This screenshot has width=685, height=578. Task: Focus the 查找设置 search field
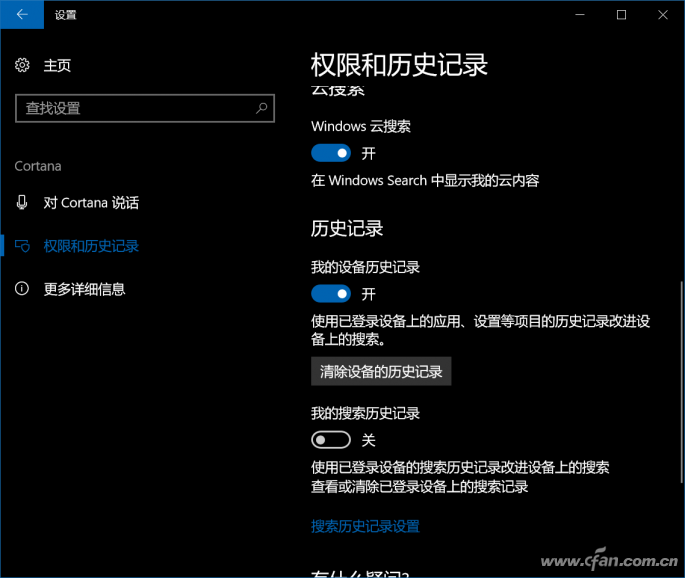[x=135, y=108]
